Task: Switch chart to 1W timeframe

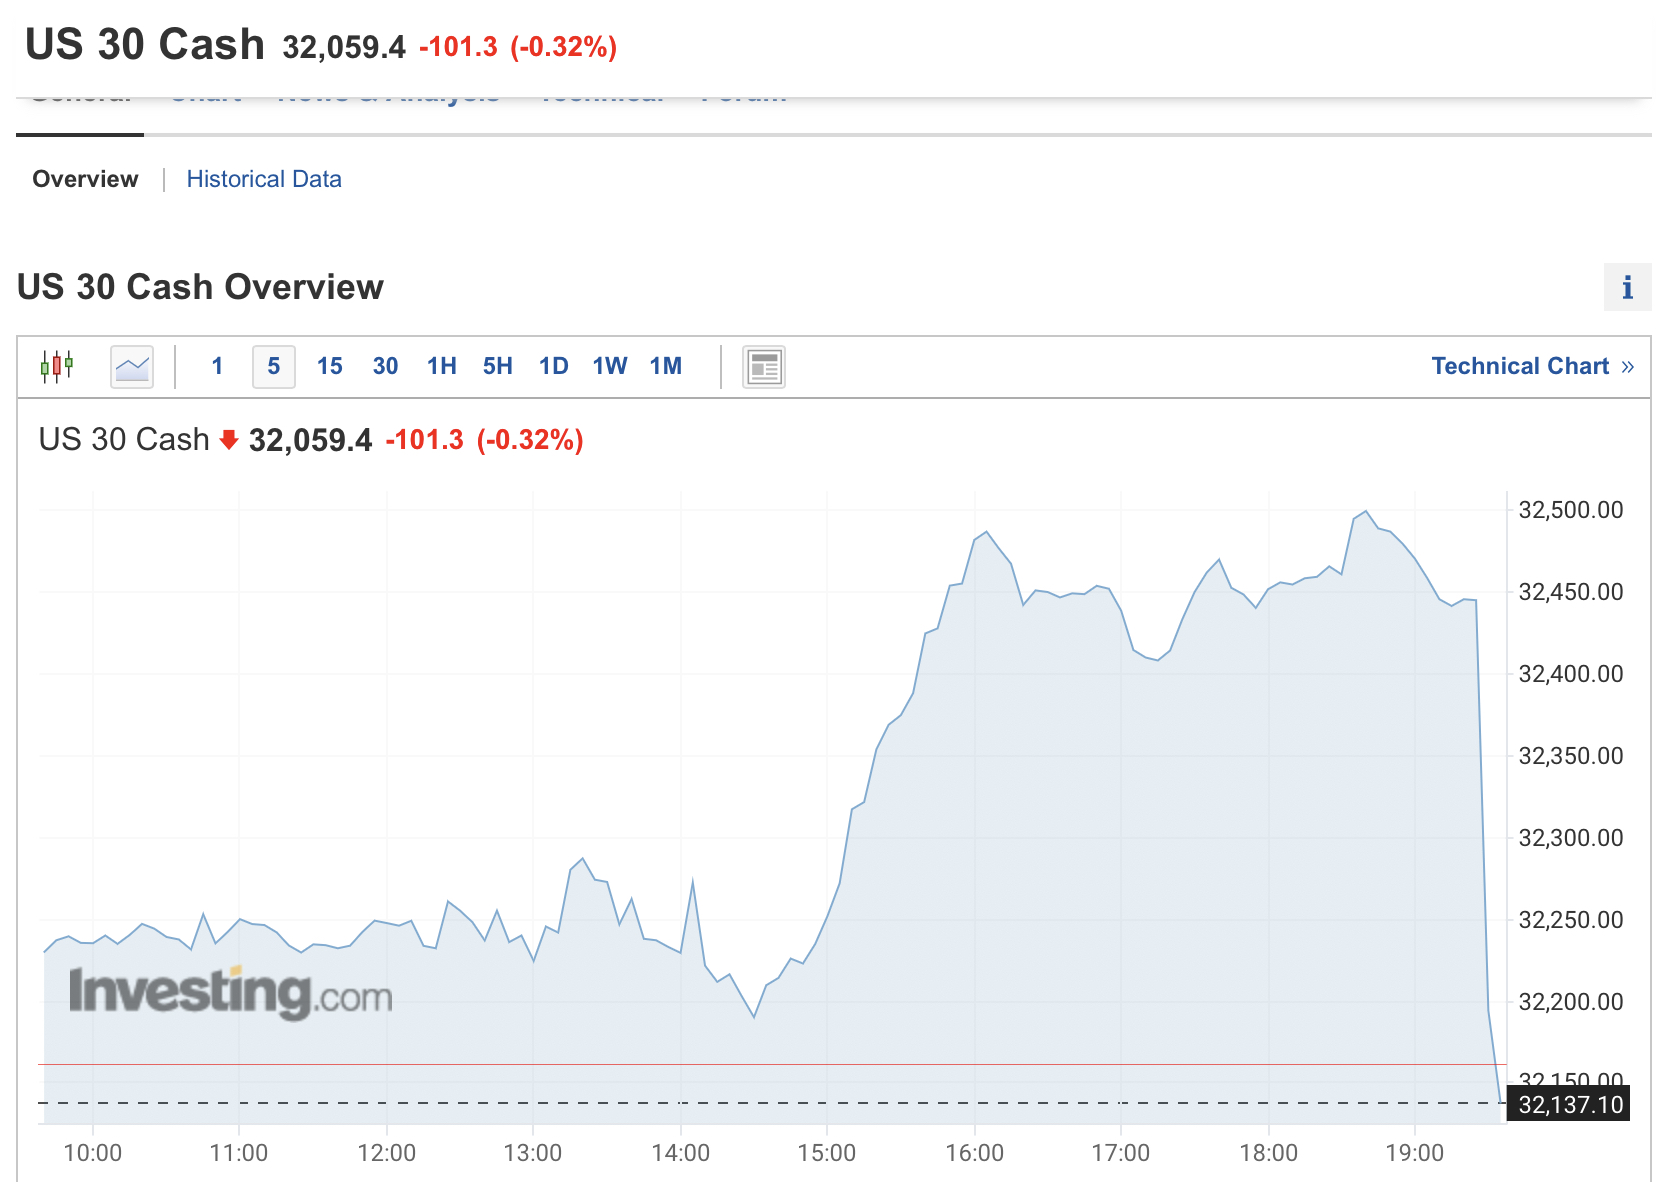Action: 609,366
